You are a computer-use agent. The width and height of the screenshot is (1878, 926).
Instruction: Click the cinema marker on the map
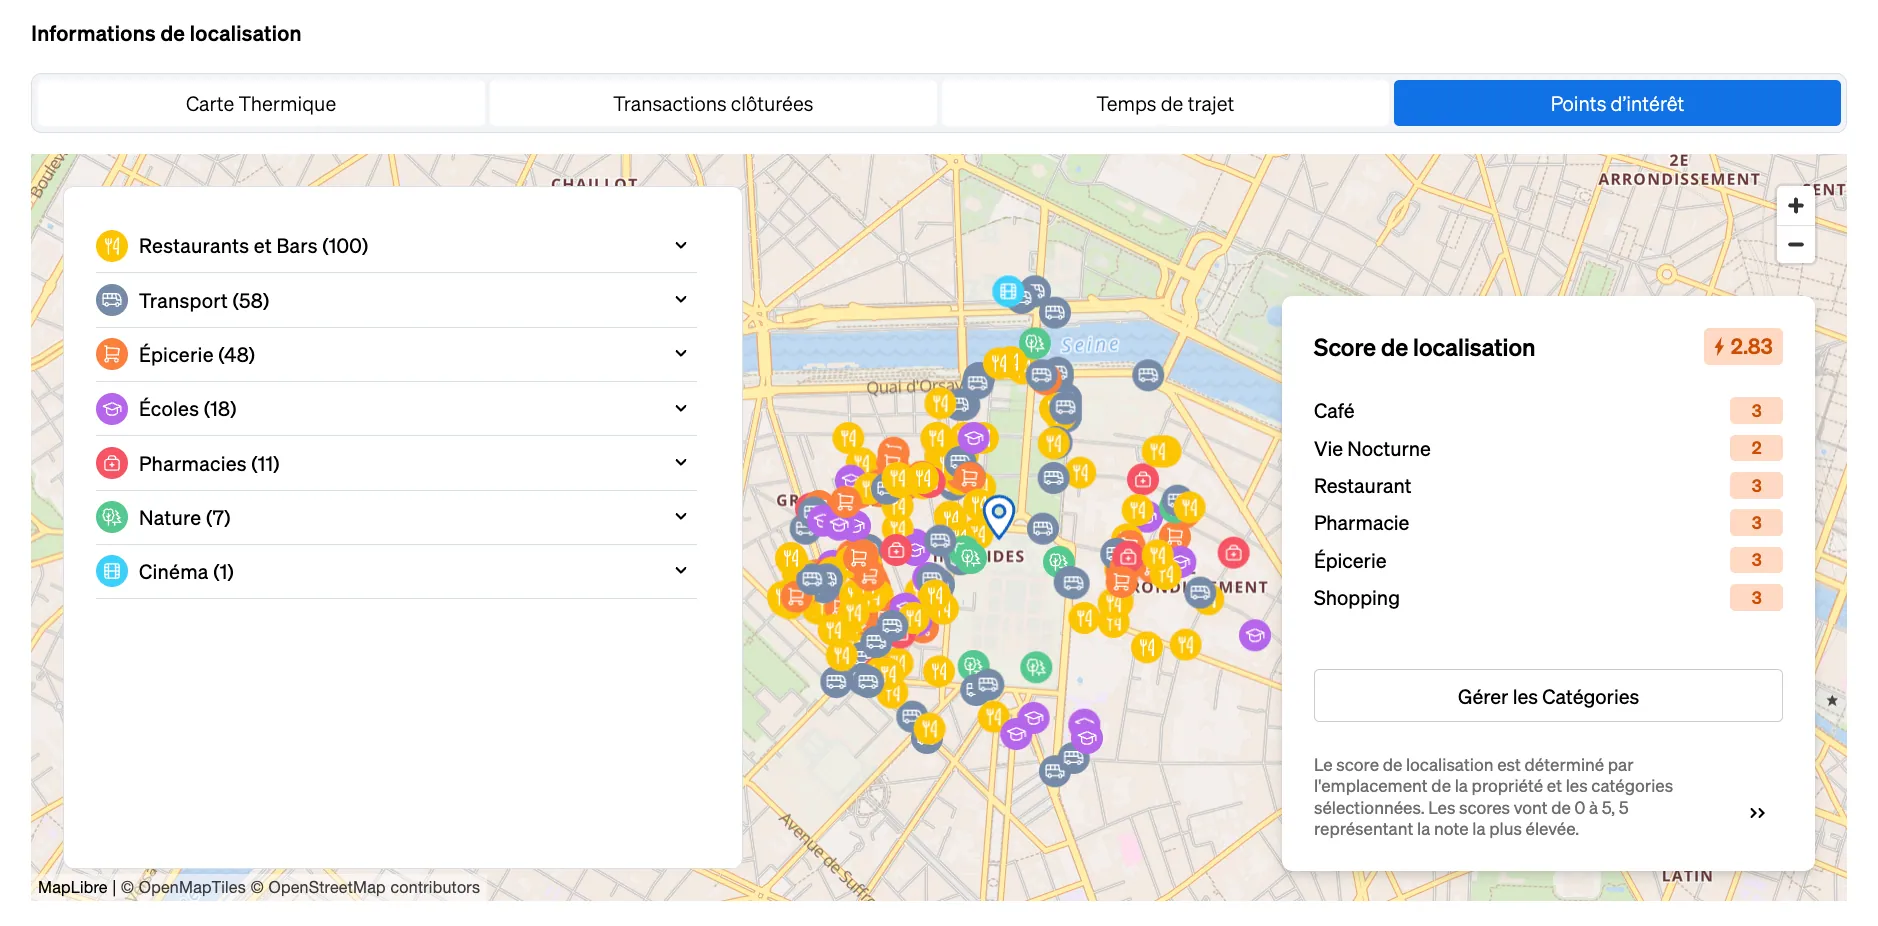[1008, 292]
